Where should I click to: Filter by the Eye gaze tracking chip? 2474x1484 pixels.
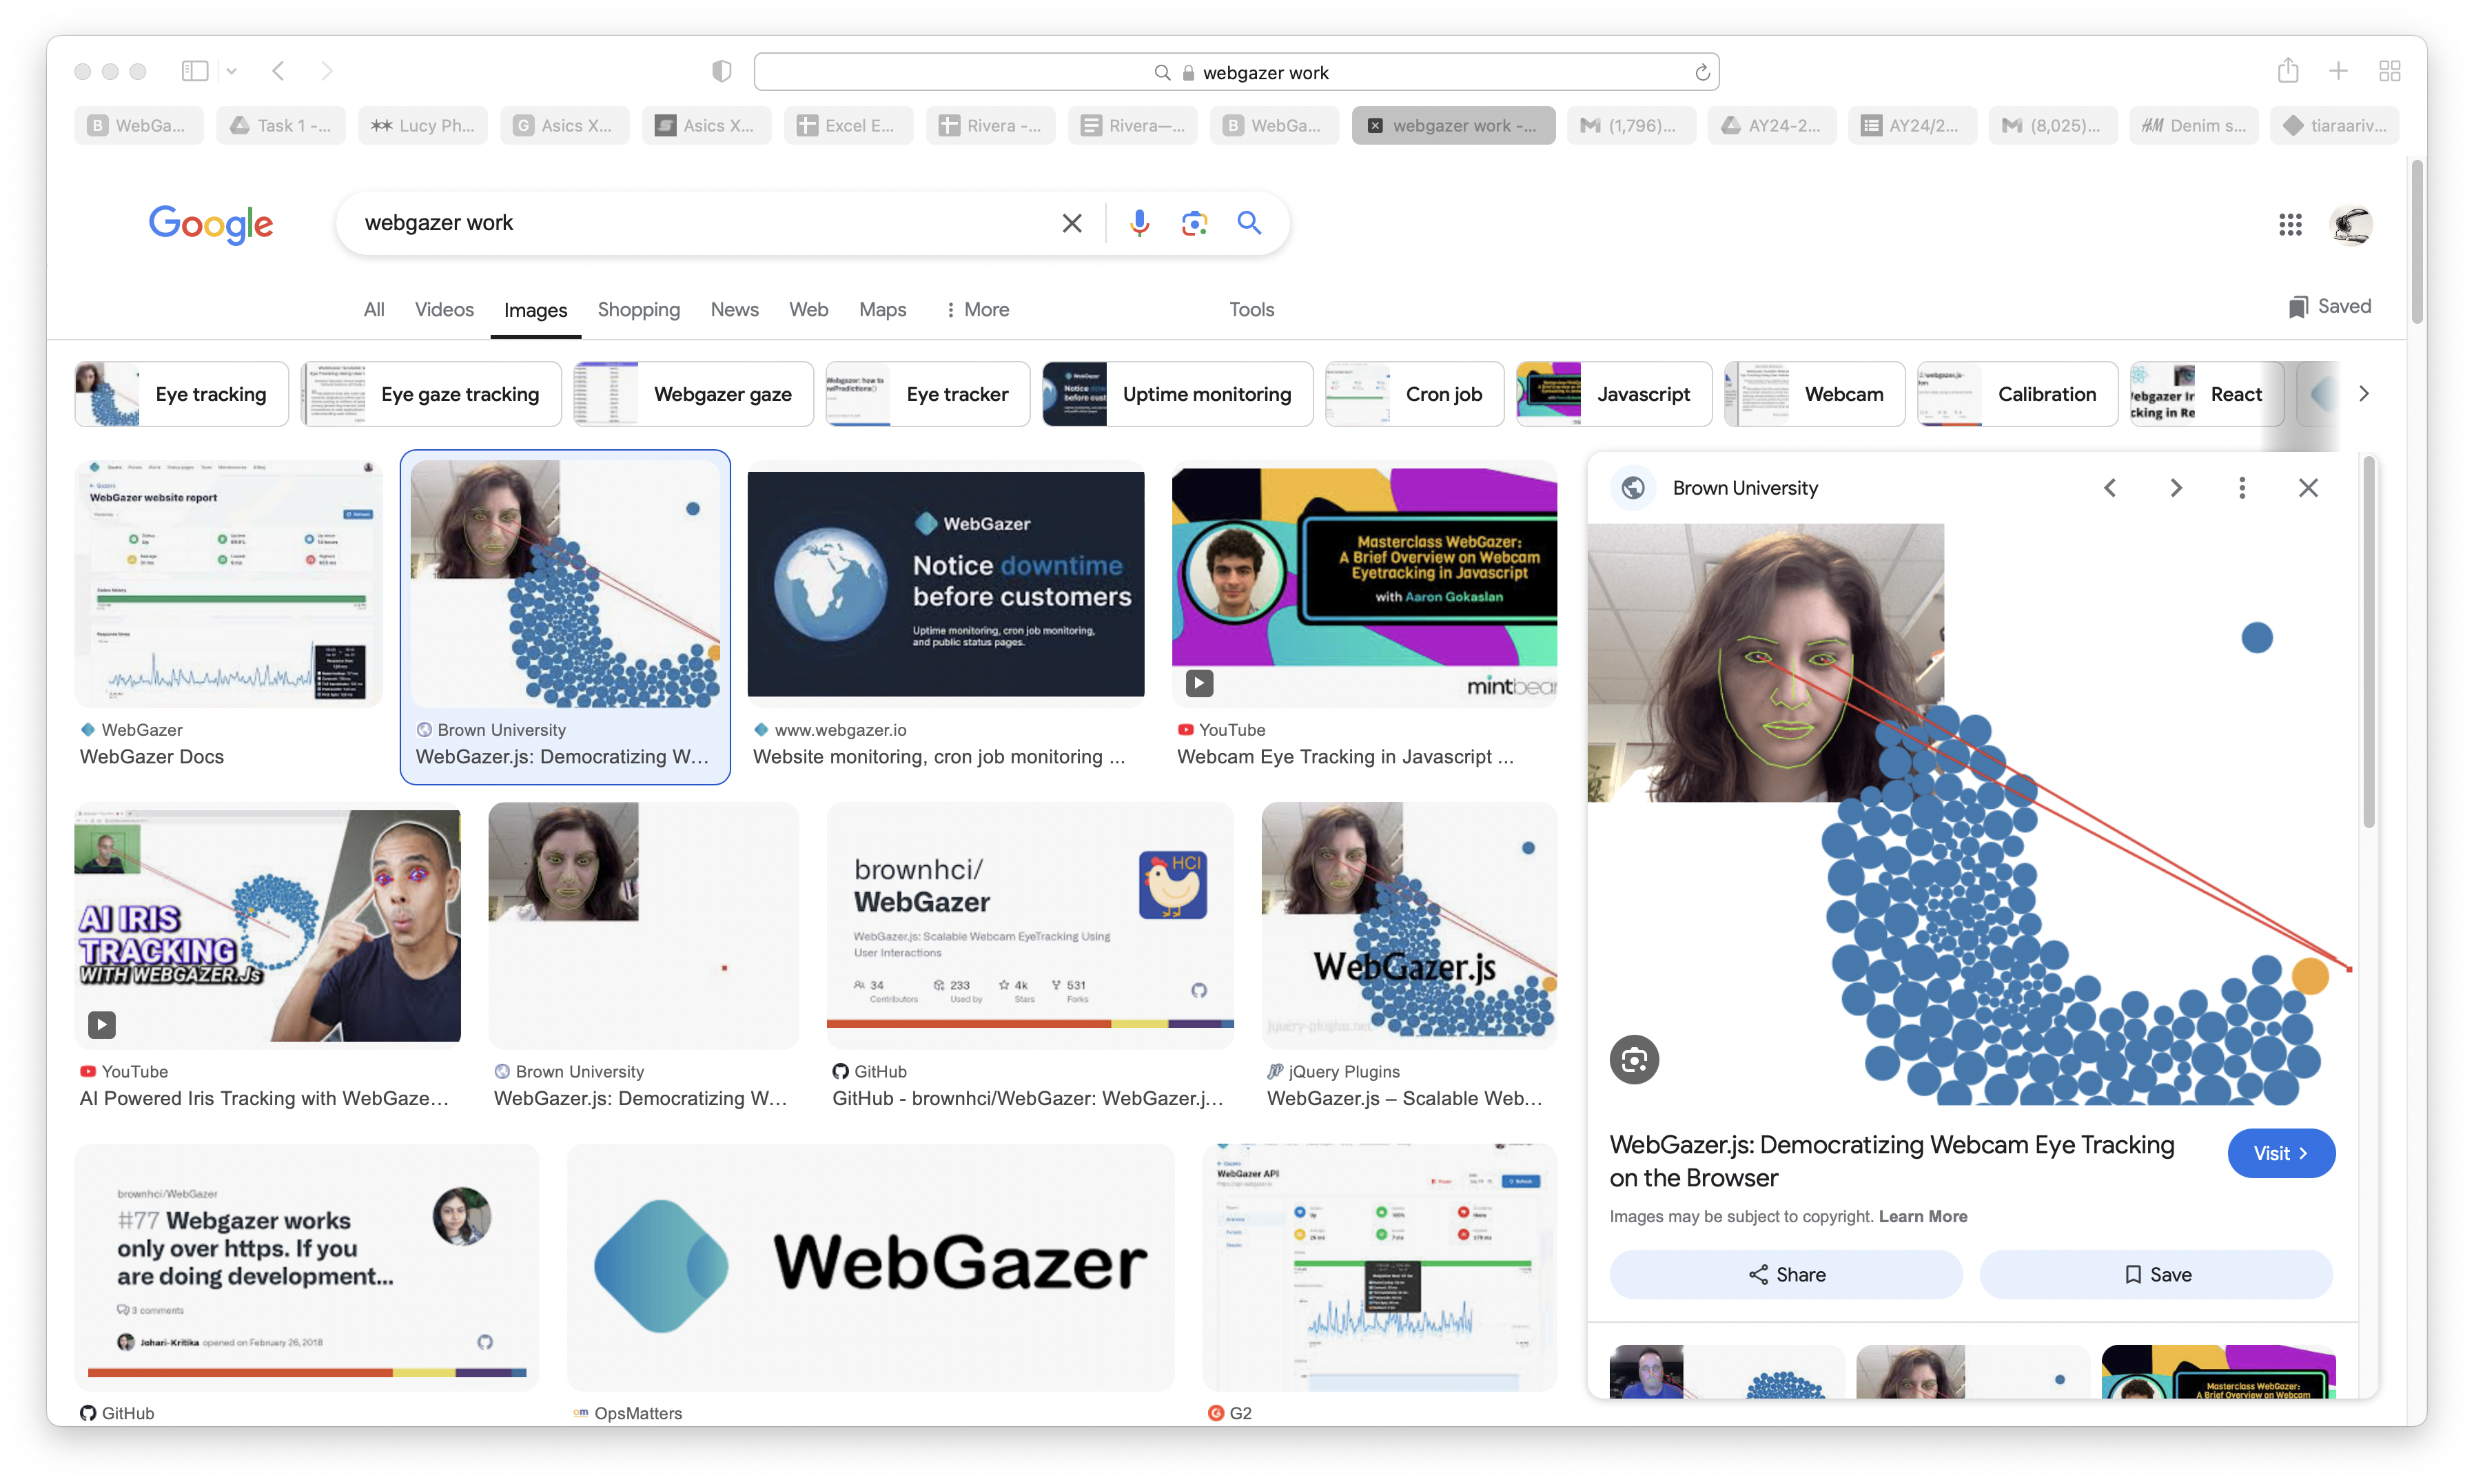[x=431, y=394]
